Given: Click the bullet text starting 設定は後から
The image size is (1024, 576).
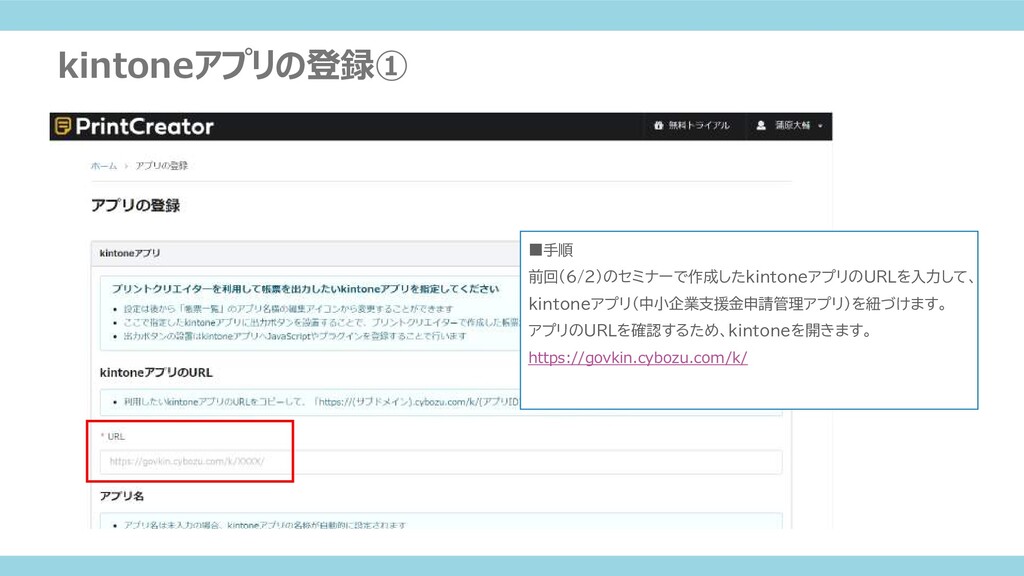Looking at the screenshot, I should point(288,309).
